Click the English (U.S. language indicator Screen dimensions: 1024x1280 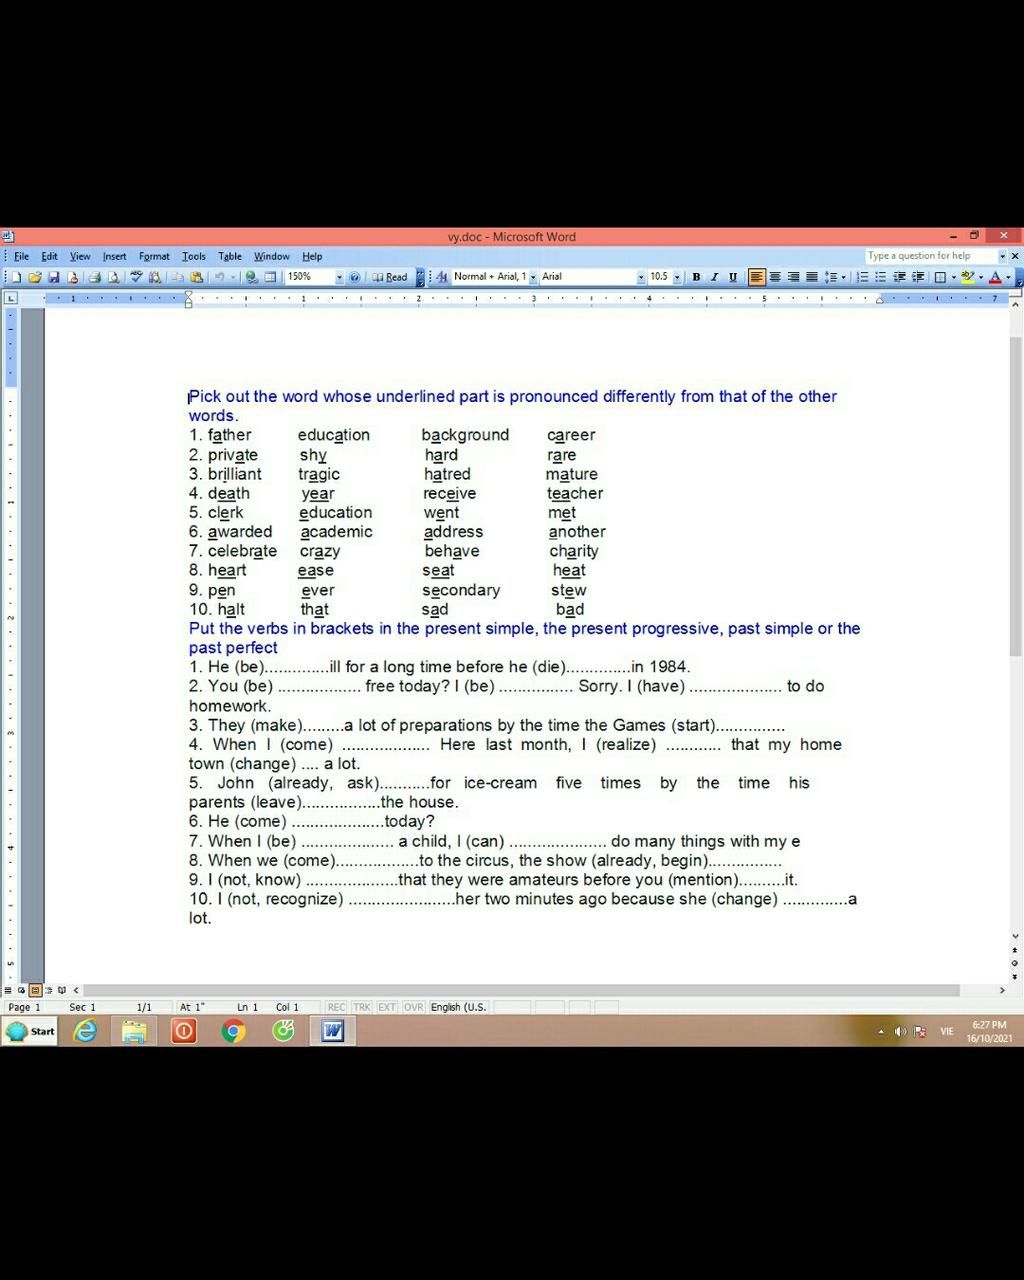tap(458, 1007)
